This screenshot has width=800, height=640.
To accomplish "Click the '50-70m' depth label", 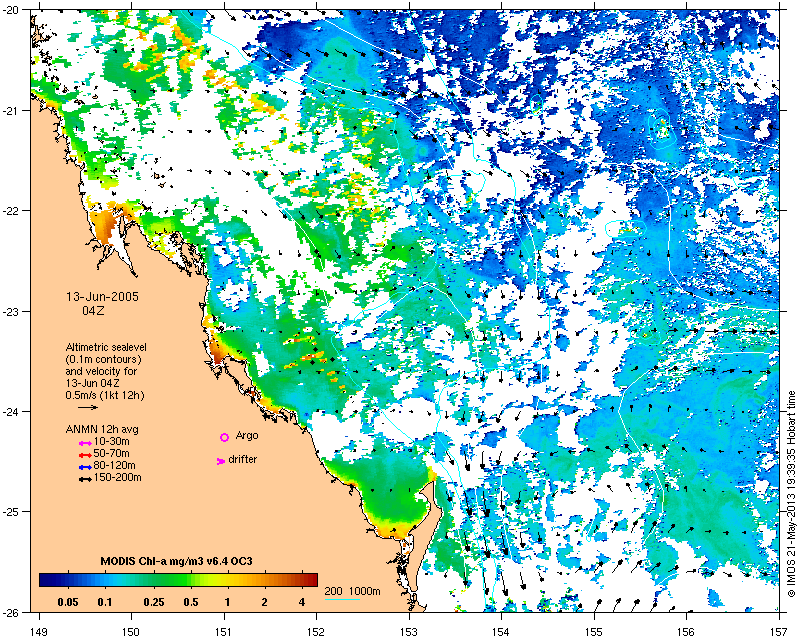I will (111, 453).
